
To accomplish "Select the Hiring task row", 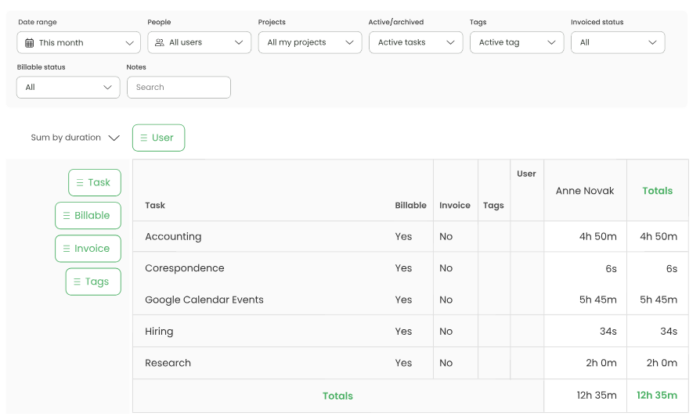I will 410,332.
